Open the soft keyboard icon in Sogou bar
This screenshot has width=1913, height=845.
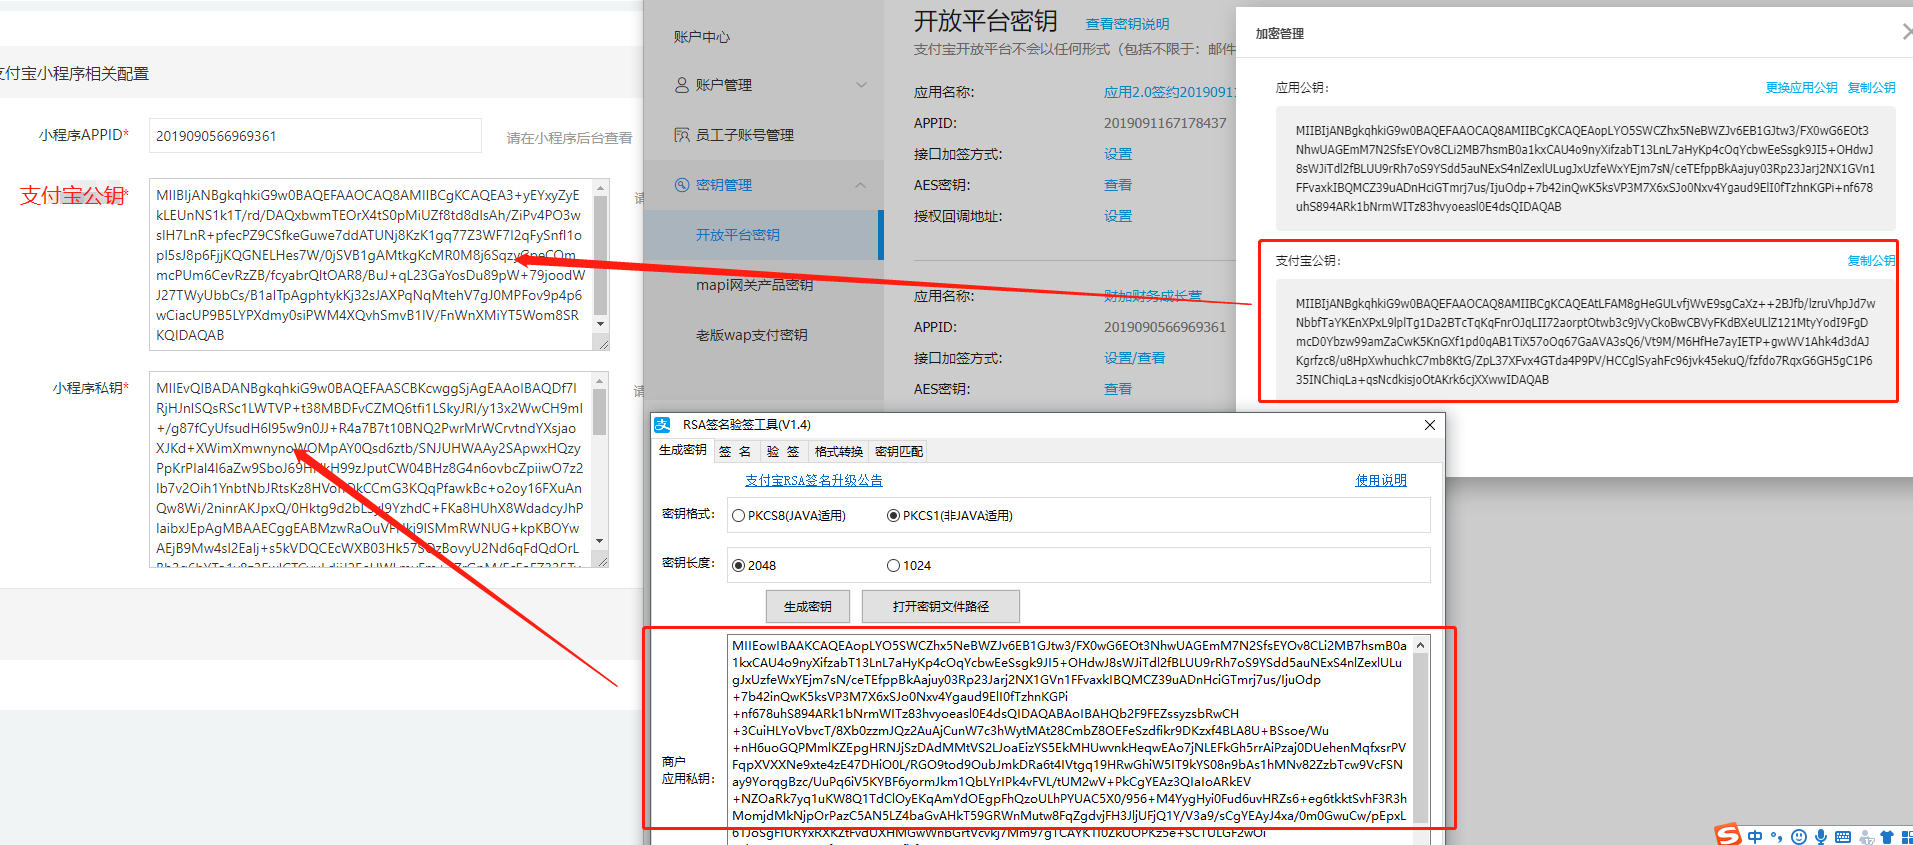(x=1843, y=837)
